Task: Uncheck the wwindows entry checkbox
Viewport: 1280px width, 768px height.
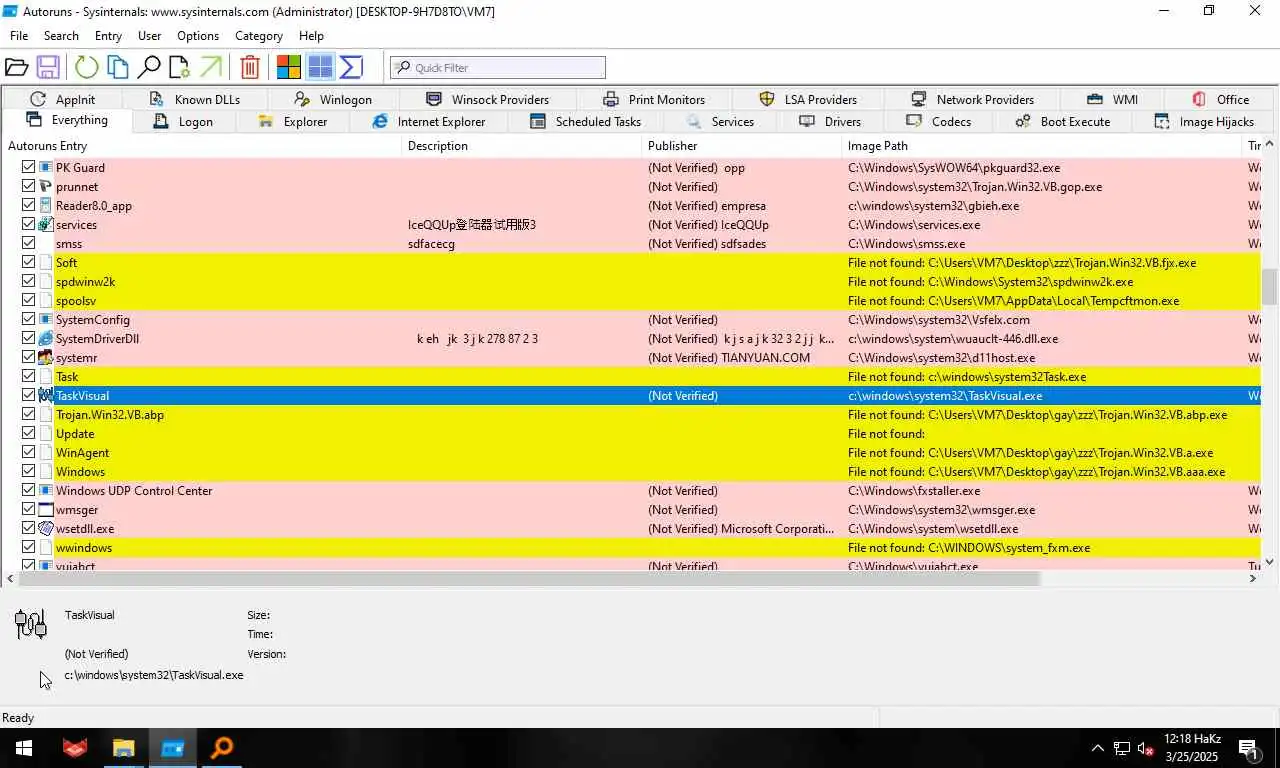Action: click(x=28, y=547)
